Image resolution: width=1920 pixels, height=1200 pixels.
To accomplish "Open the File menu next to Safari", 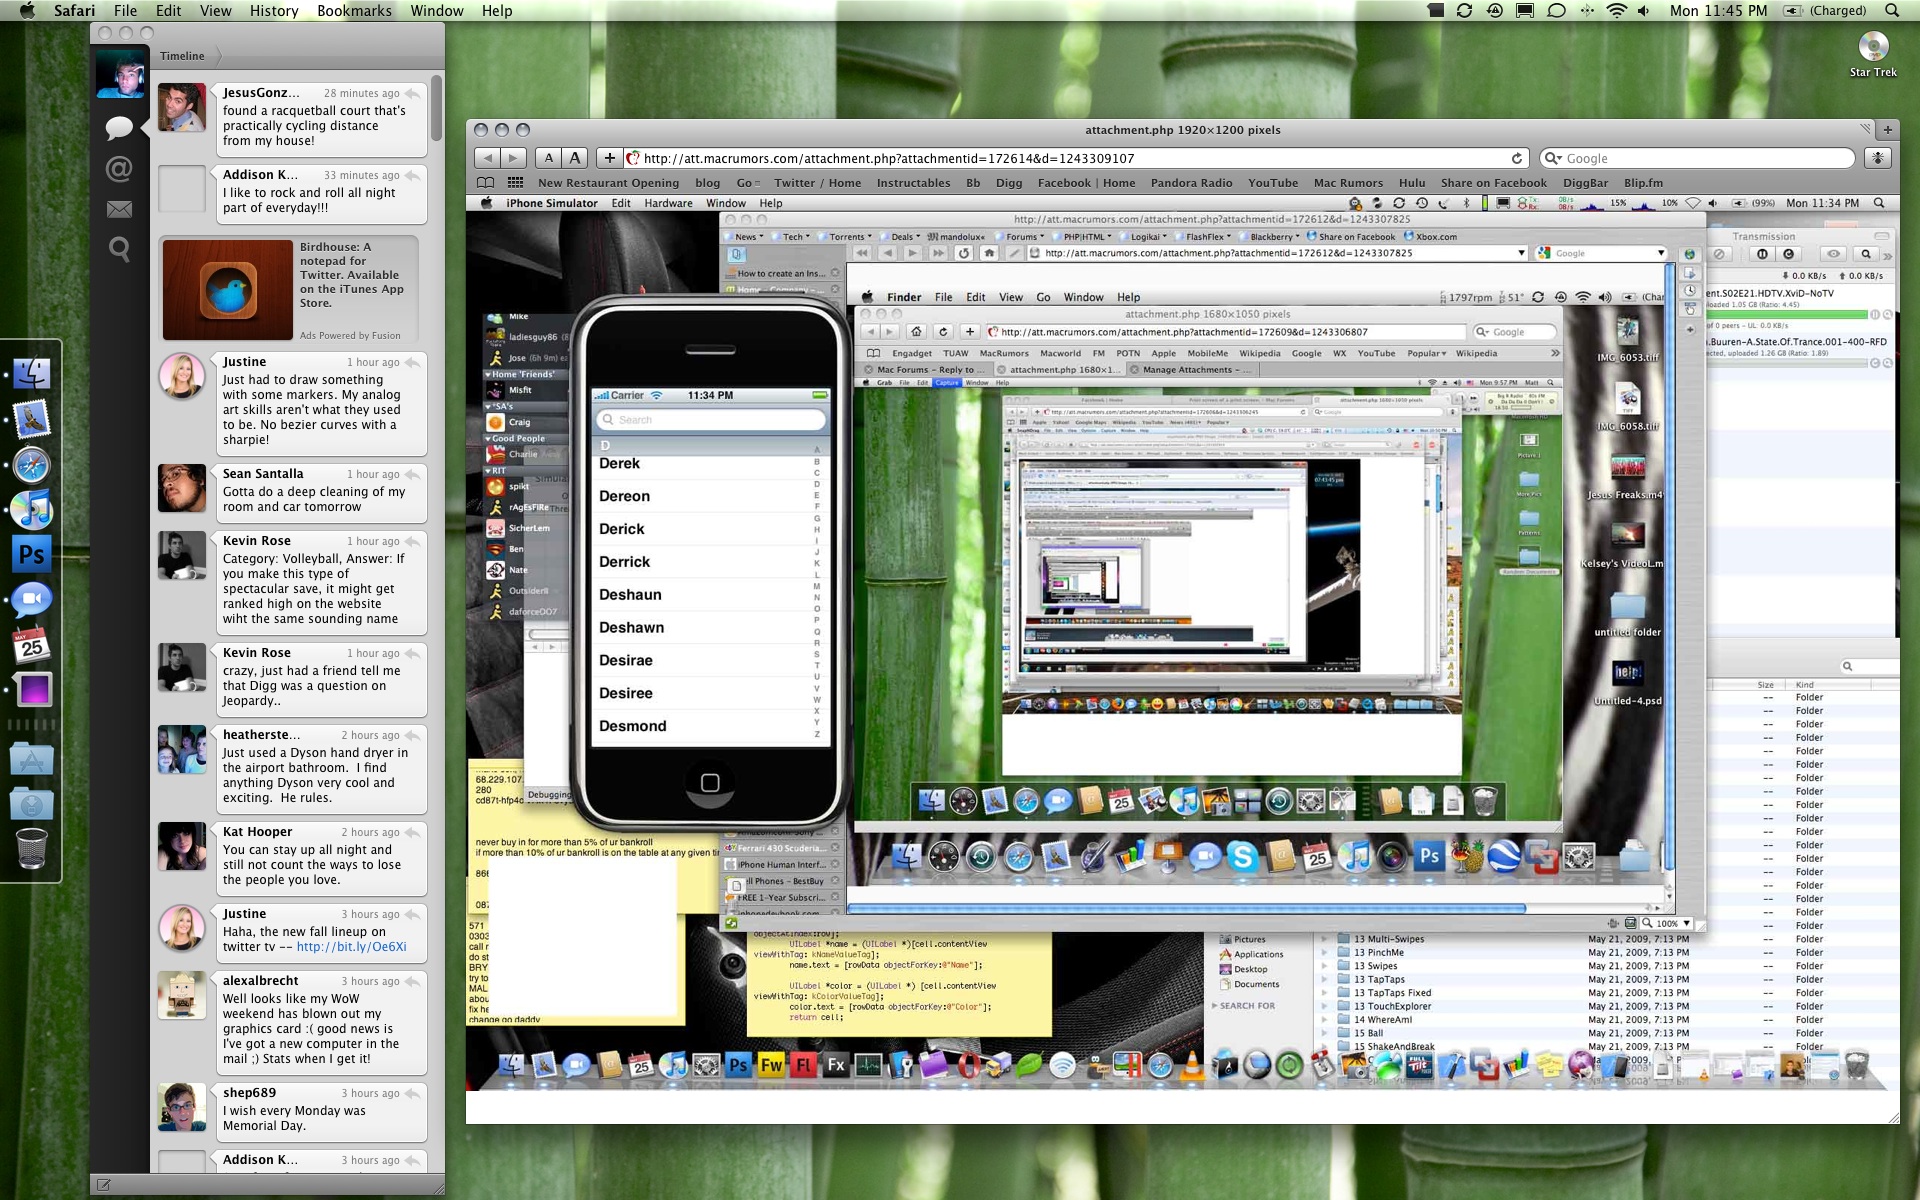I will pos(125,11).
